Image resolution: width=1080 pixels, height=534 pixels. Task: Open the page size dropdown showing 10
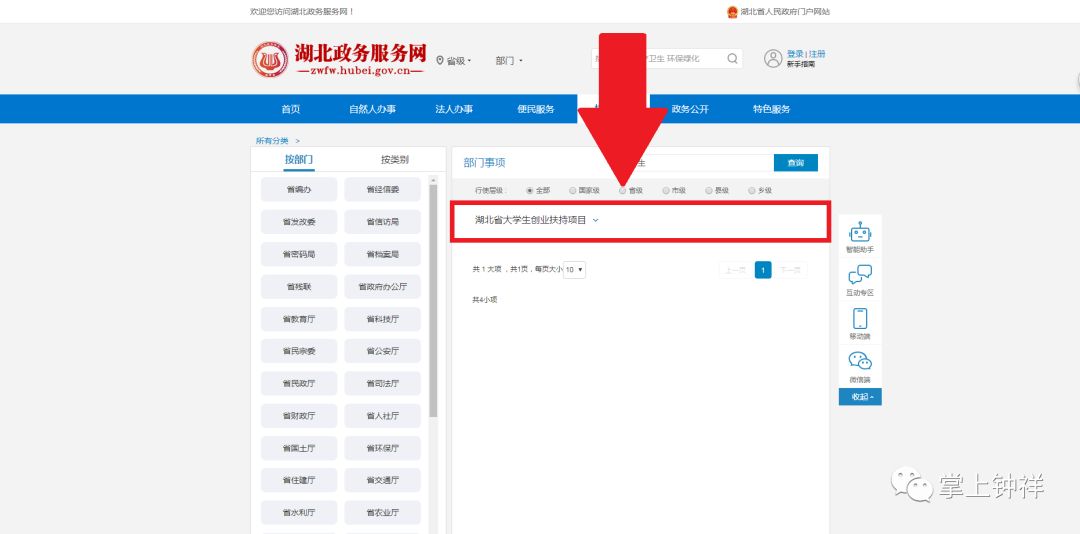click(x=574, y=270)
